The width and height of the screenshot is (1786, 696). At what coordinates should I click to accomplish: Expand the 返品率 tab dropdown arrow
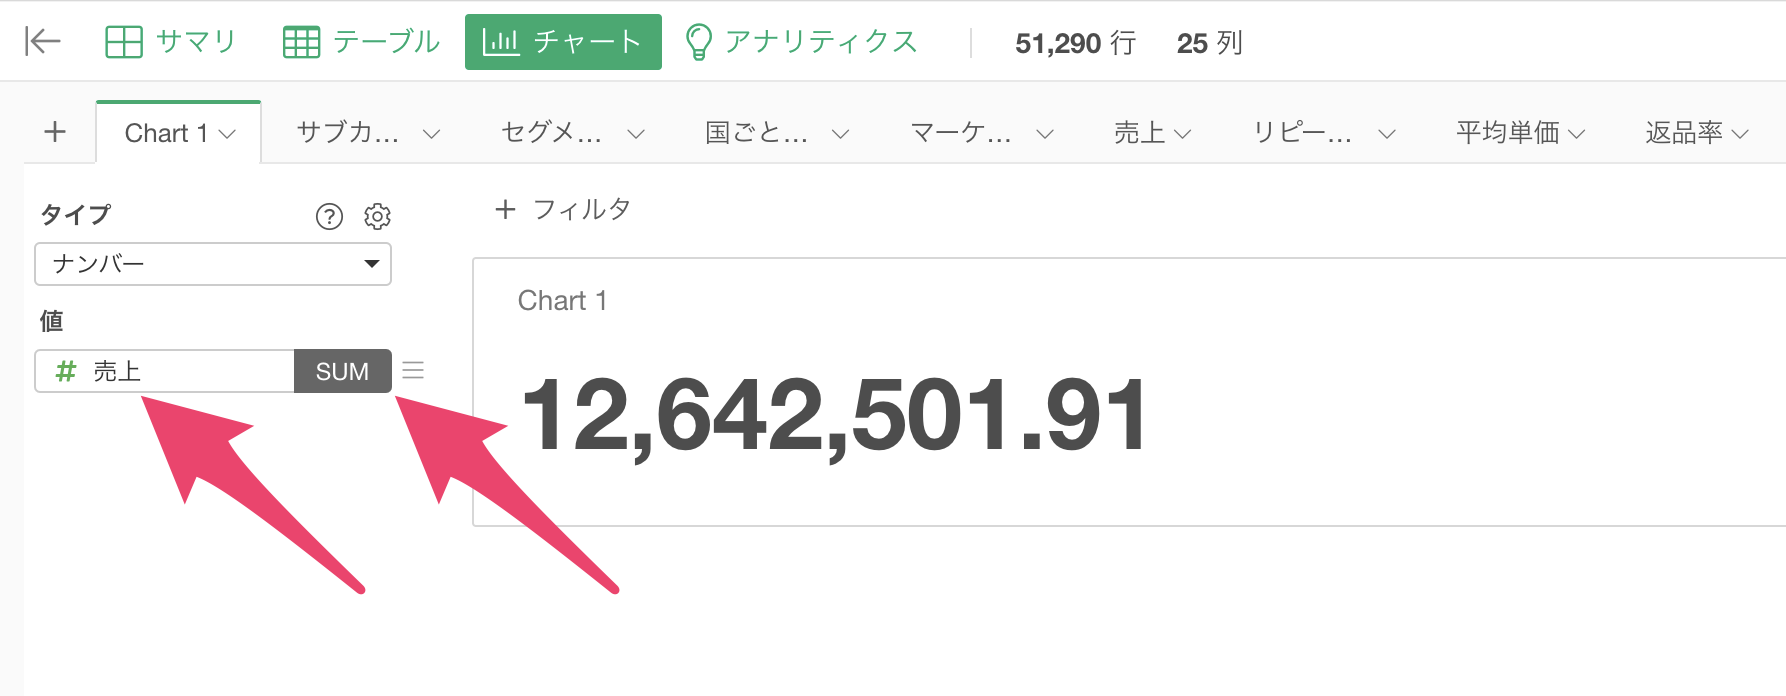[x=1740, y=134]
